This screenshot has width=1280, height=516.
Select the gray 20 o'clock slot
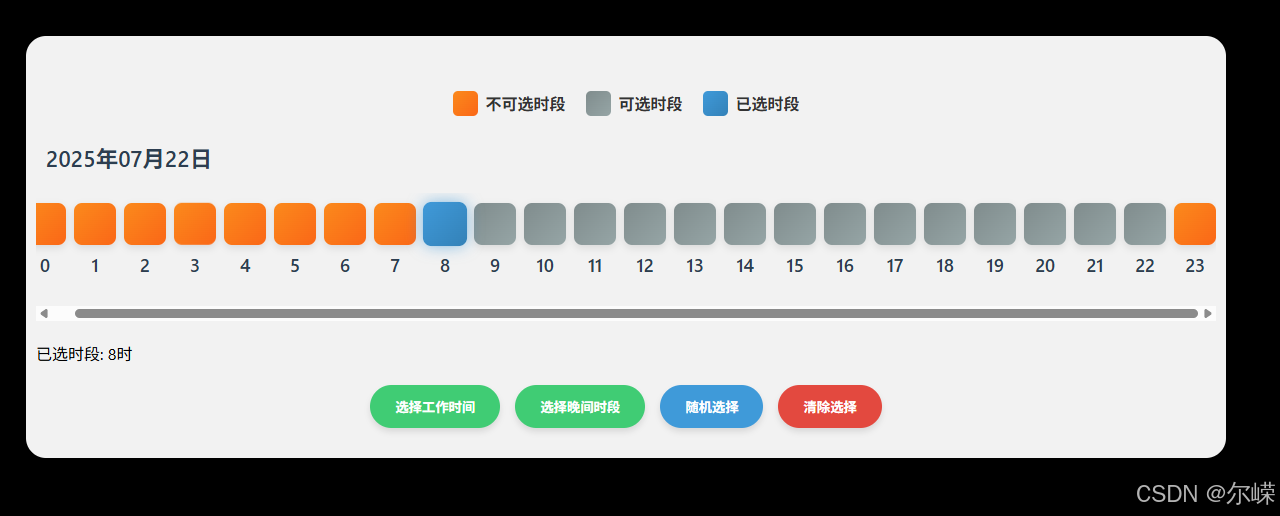(x=1045, y=224)
